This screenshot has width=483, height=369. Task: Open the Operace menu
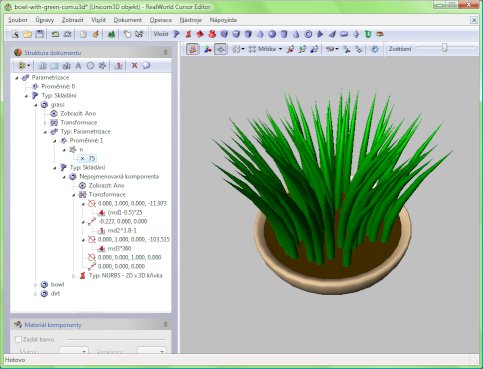[161, 20]
